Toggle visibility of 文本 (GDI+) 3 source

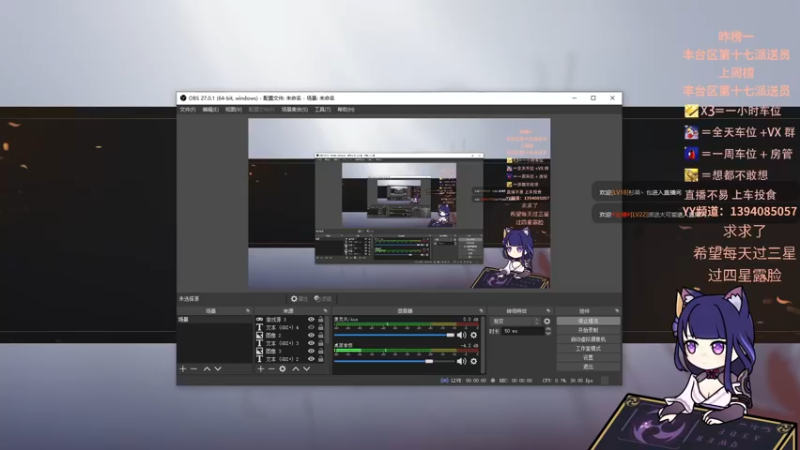point(311,343)
